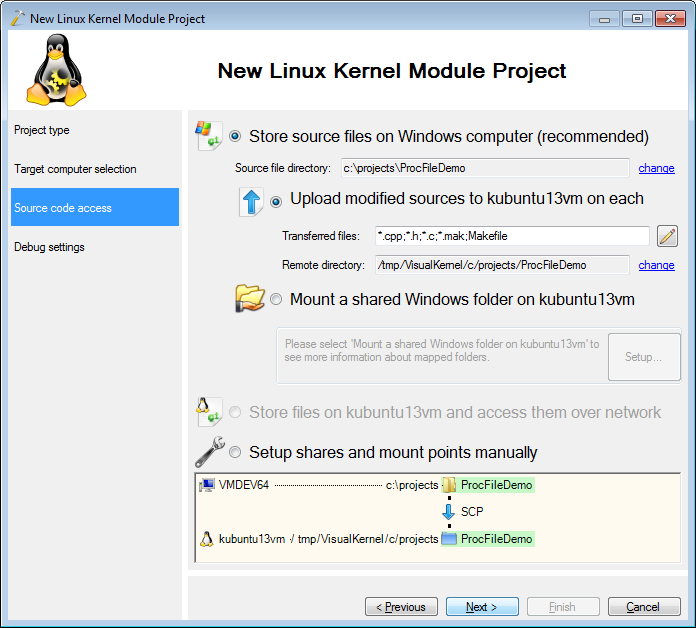Select Store files on kubuntu13vm radio
696x628 pixels.
[x=235, y=412]
